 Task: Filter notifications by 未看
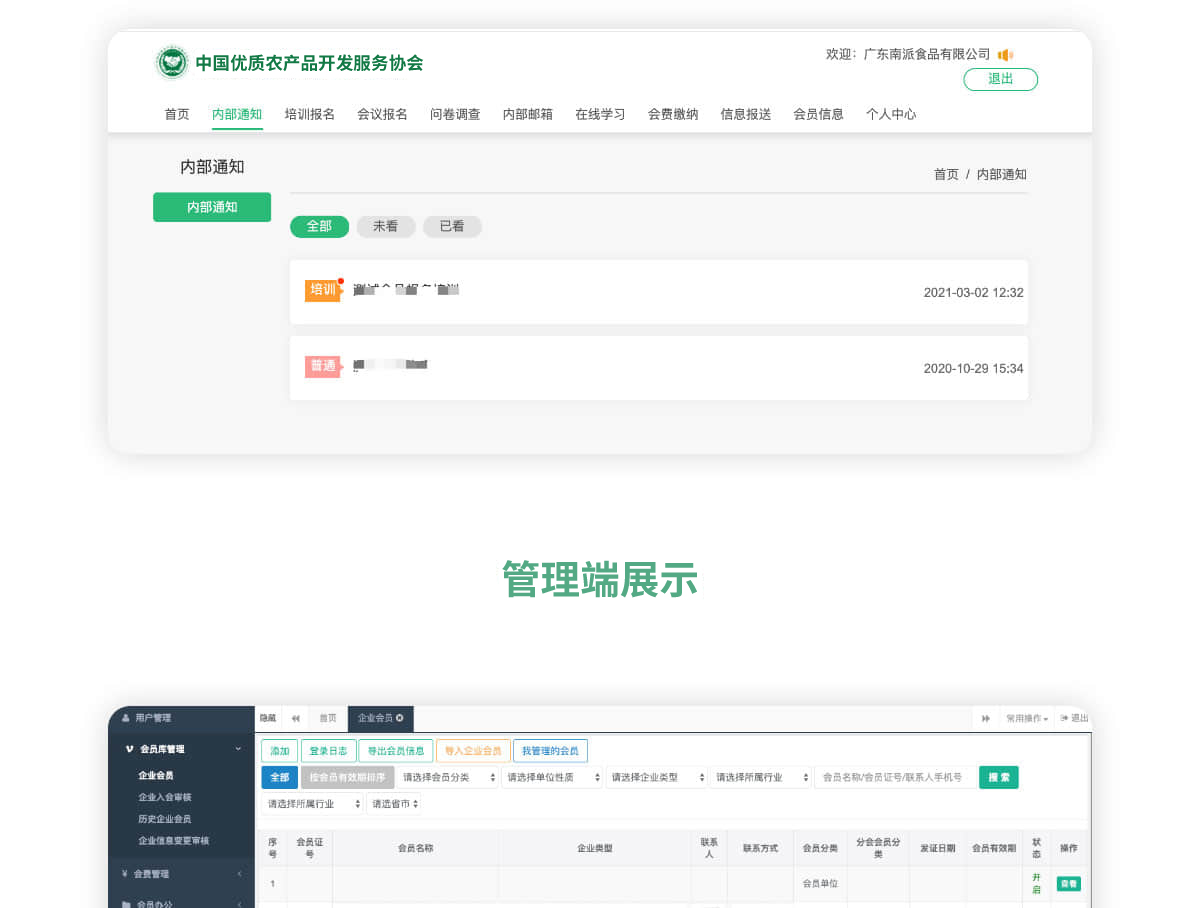[385, 227]
